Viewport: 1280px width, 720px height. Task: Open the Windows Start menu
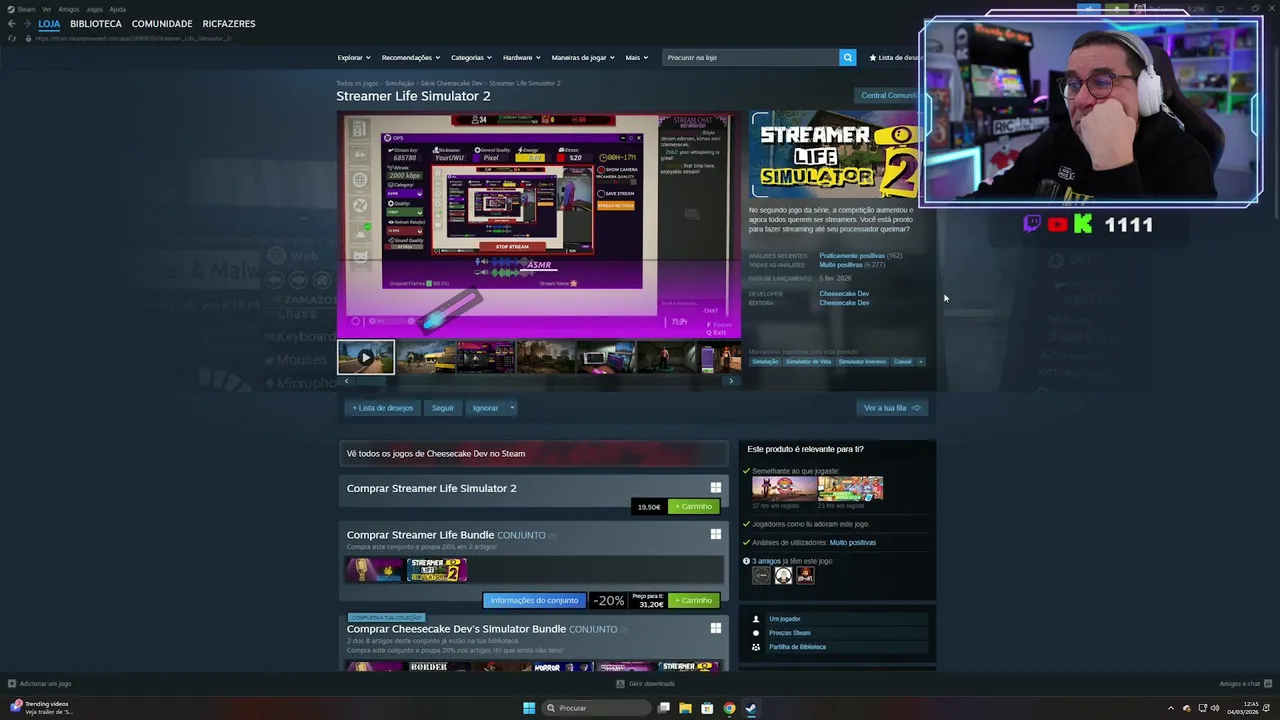point(529,708)
